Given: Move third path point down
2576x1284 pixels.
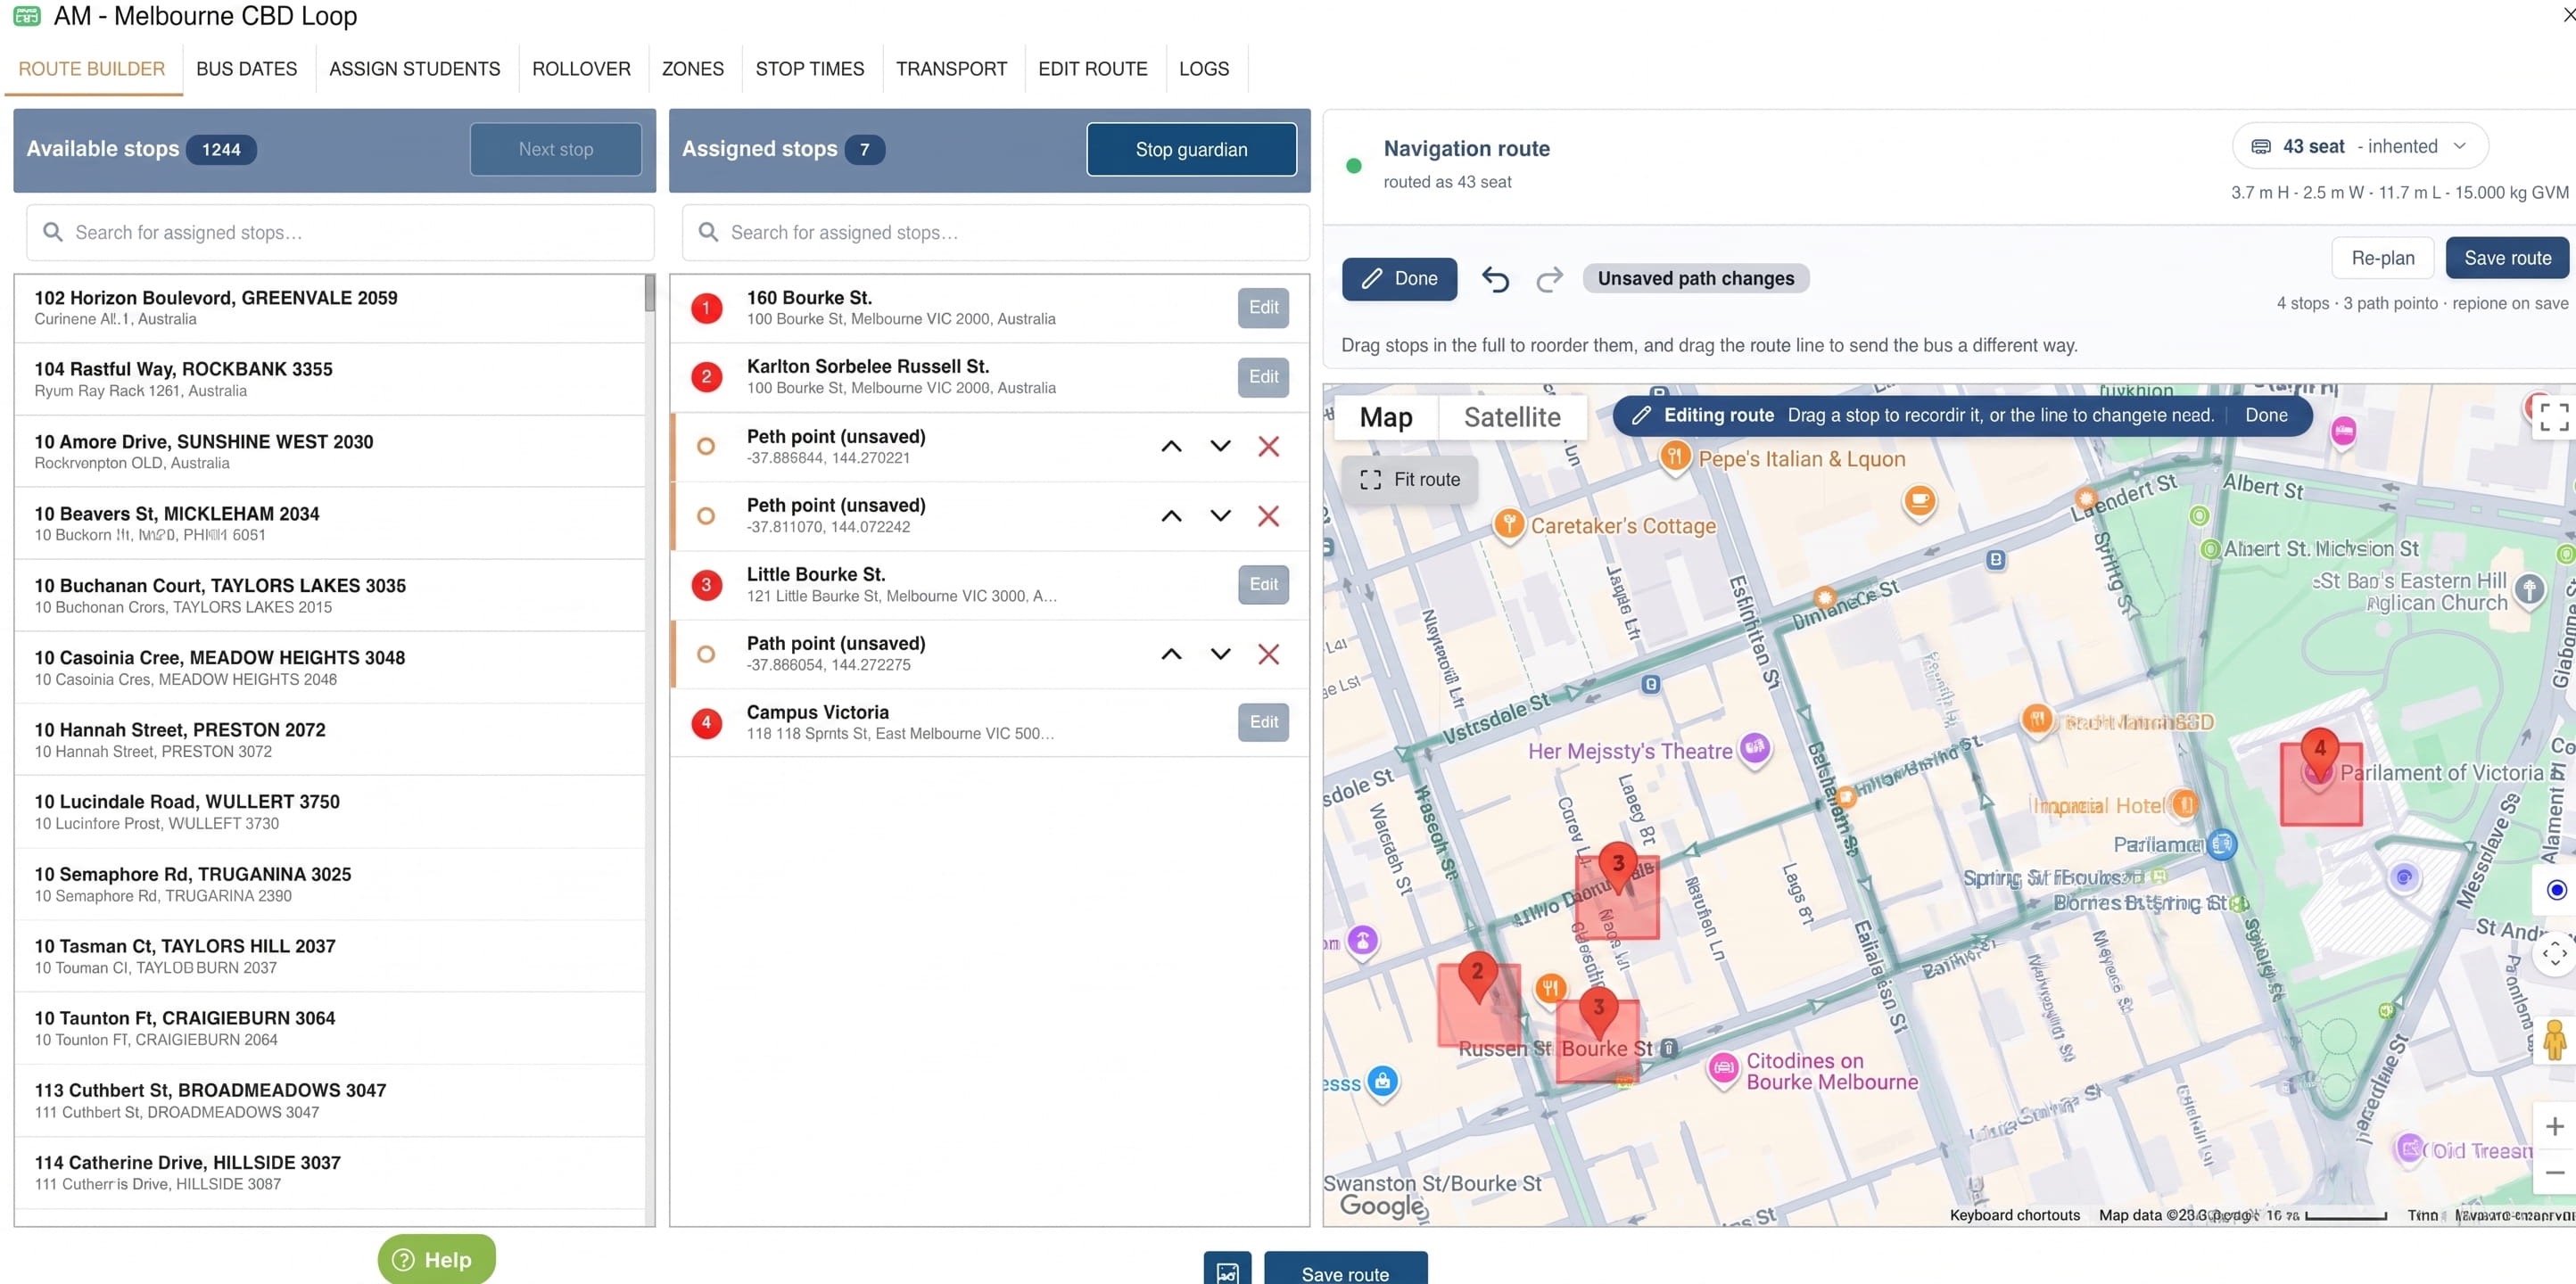Looking at the screenshot, I should tap(1220, 654).
